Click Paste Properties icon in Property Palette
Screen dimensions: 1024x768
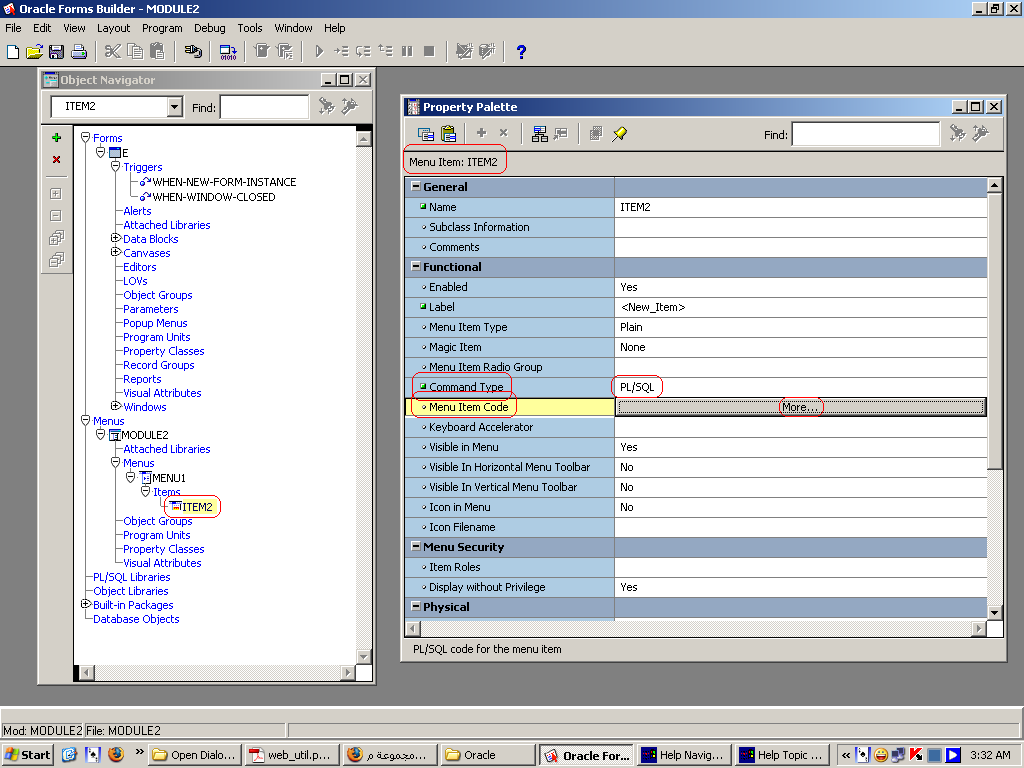pos(448,134)
